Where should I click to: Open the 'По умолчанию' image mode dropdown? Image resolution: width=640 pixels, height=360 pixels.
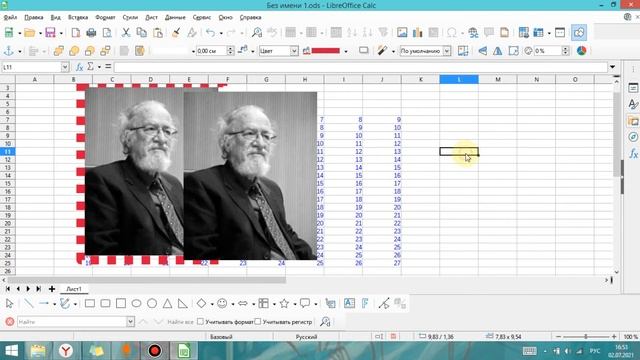pyautogui.click(x=447, y=51)
